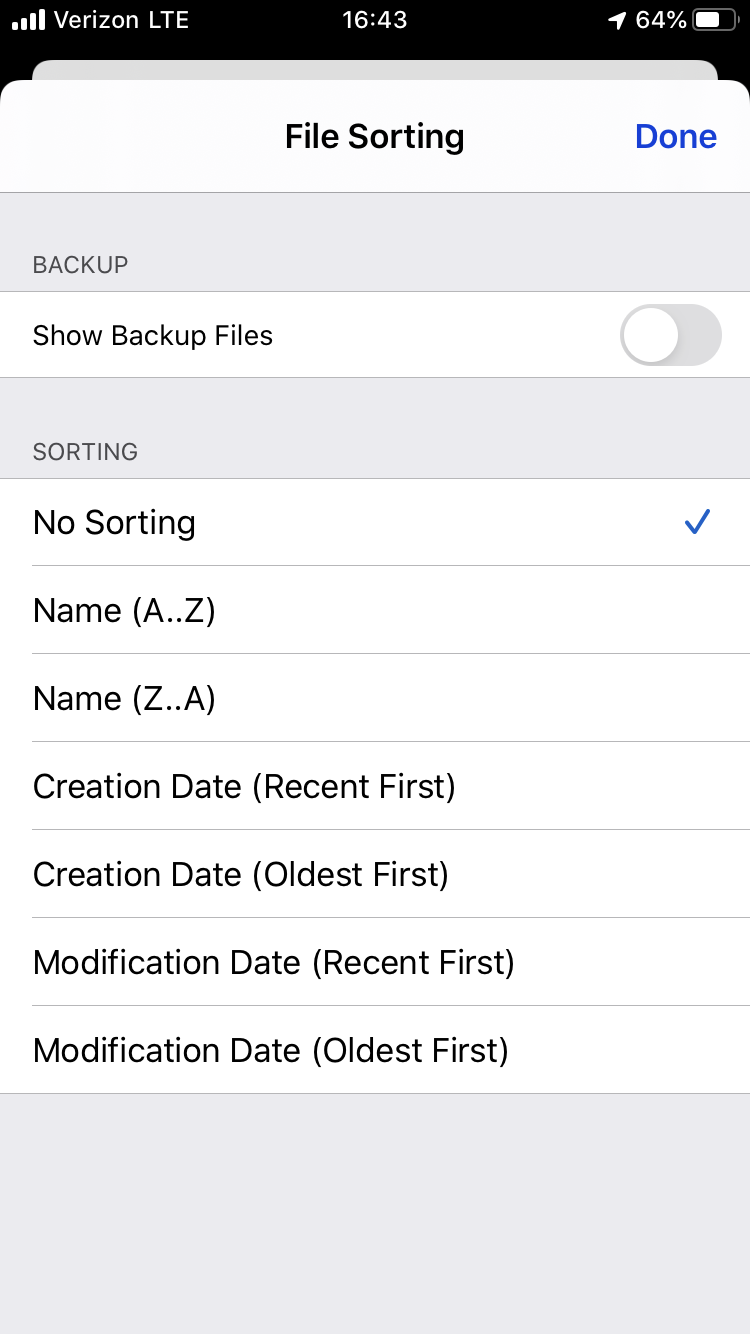Tap the cellular signal bars indicator
This screenshot has height=1334, width=750.
point(26,19)
